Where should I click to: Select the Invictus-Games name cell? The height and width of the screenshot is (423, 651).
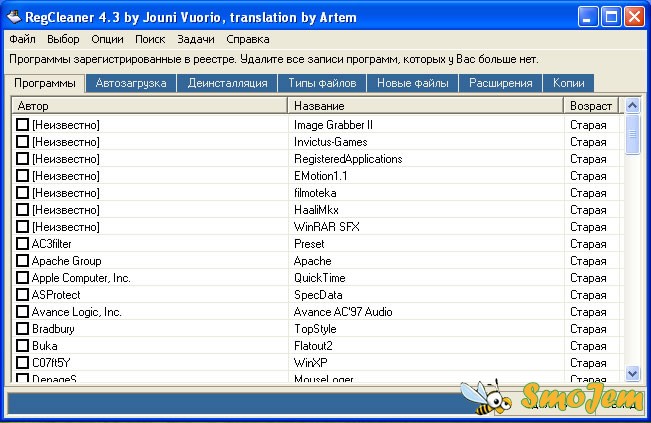(x=330, y=142)
